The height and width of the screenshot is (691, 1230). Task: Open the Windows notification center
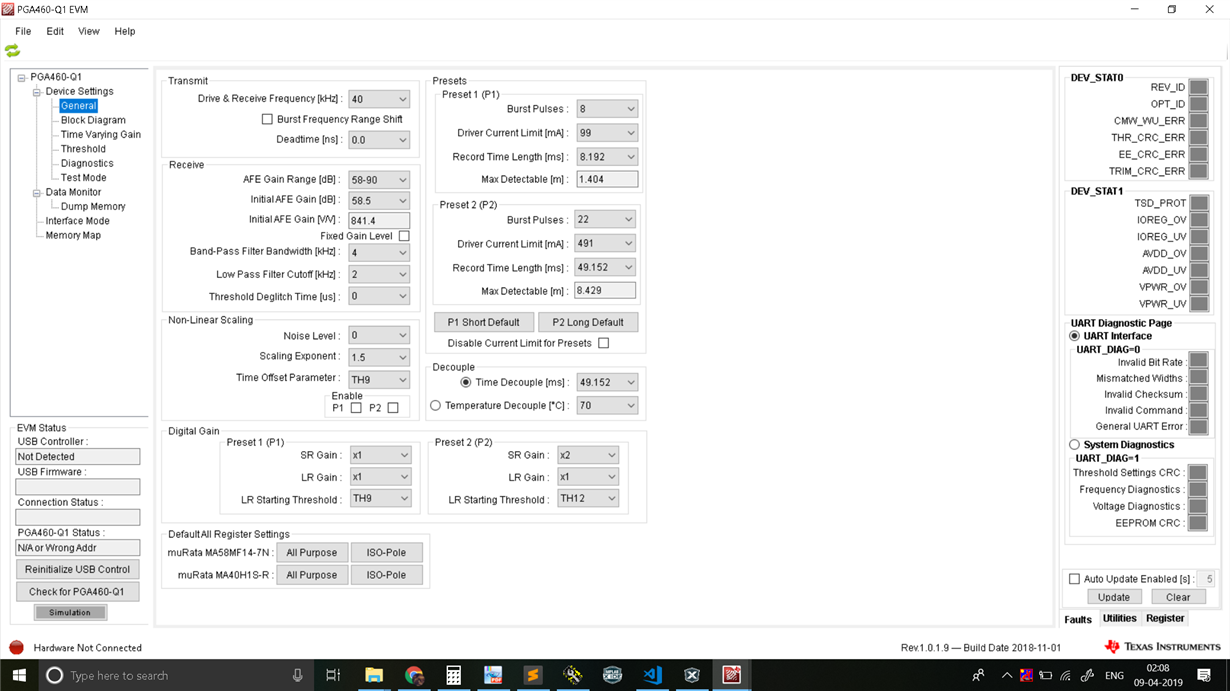pos(1206,675)
